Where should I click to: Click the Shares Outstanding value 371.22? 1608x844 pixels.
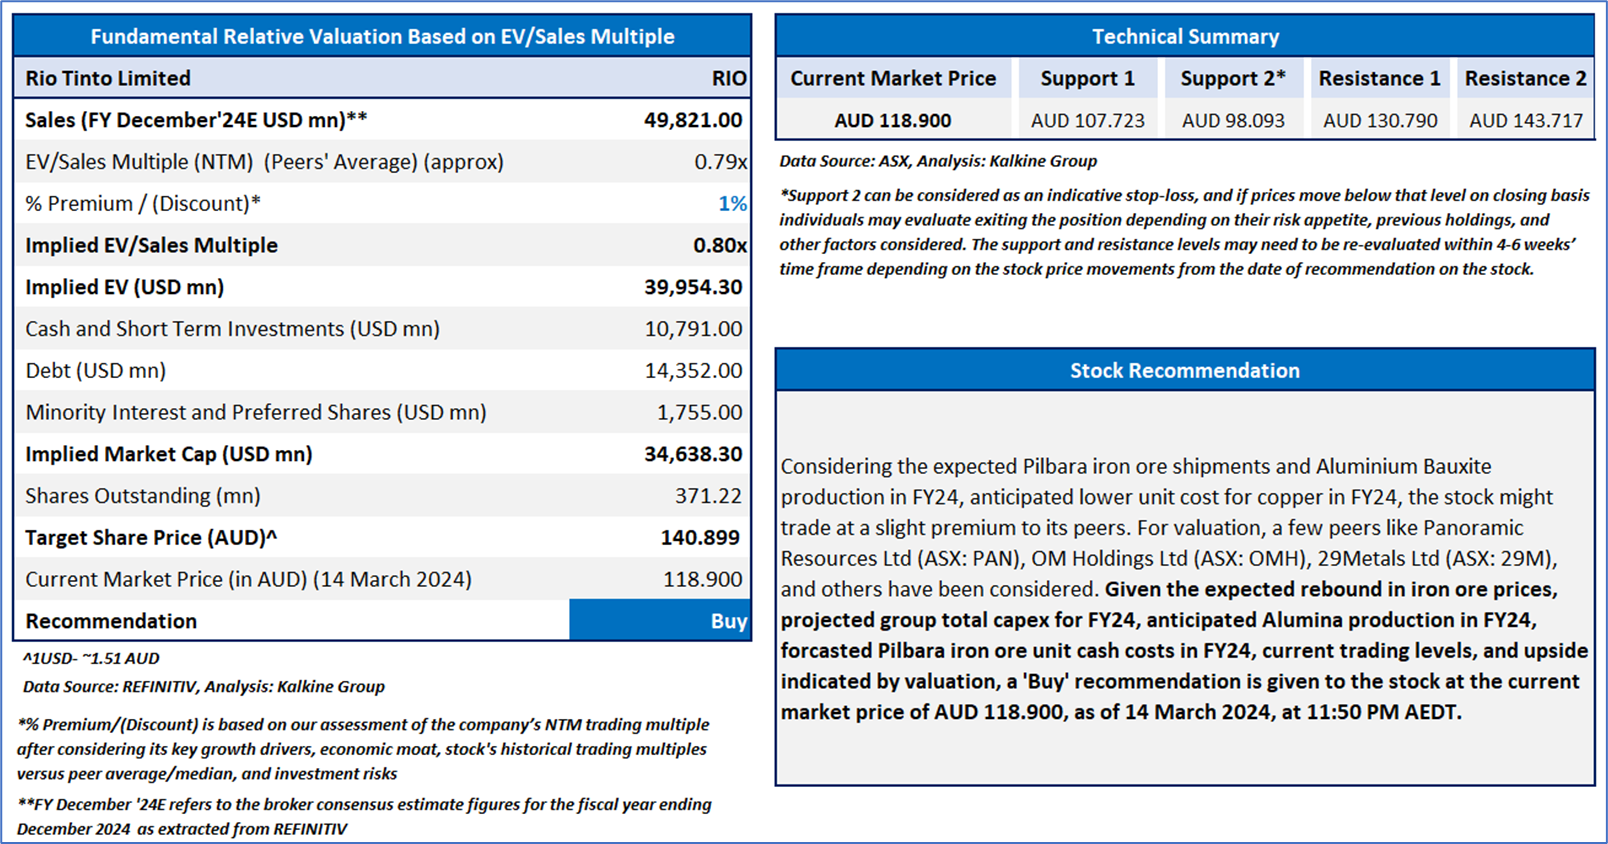coord(708,496)
